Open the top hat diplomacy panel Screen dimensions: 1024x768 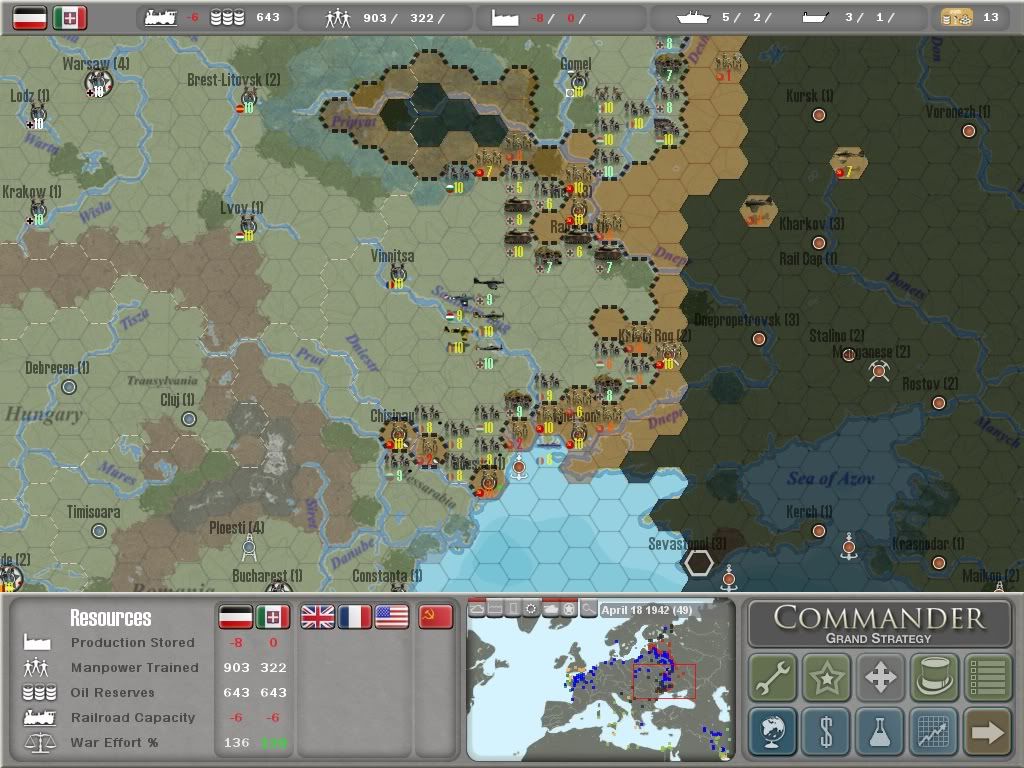(x=934, y=677)
